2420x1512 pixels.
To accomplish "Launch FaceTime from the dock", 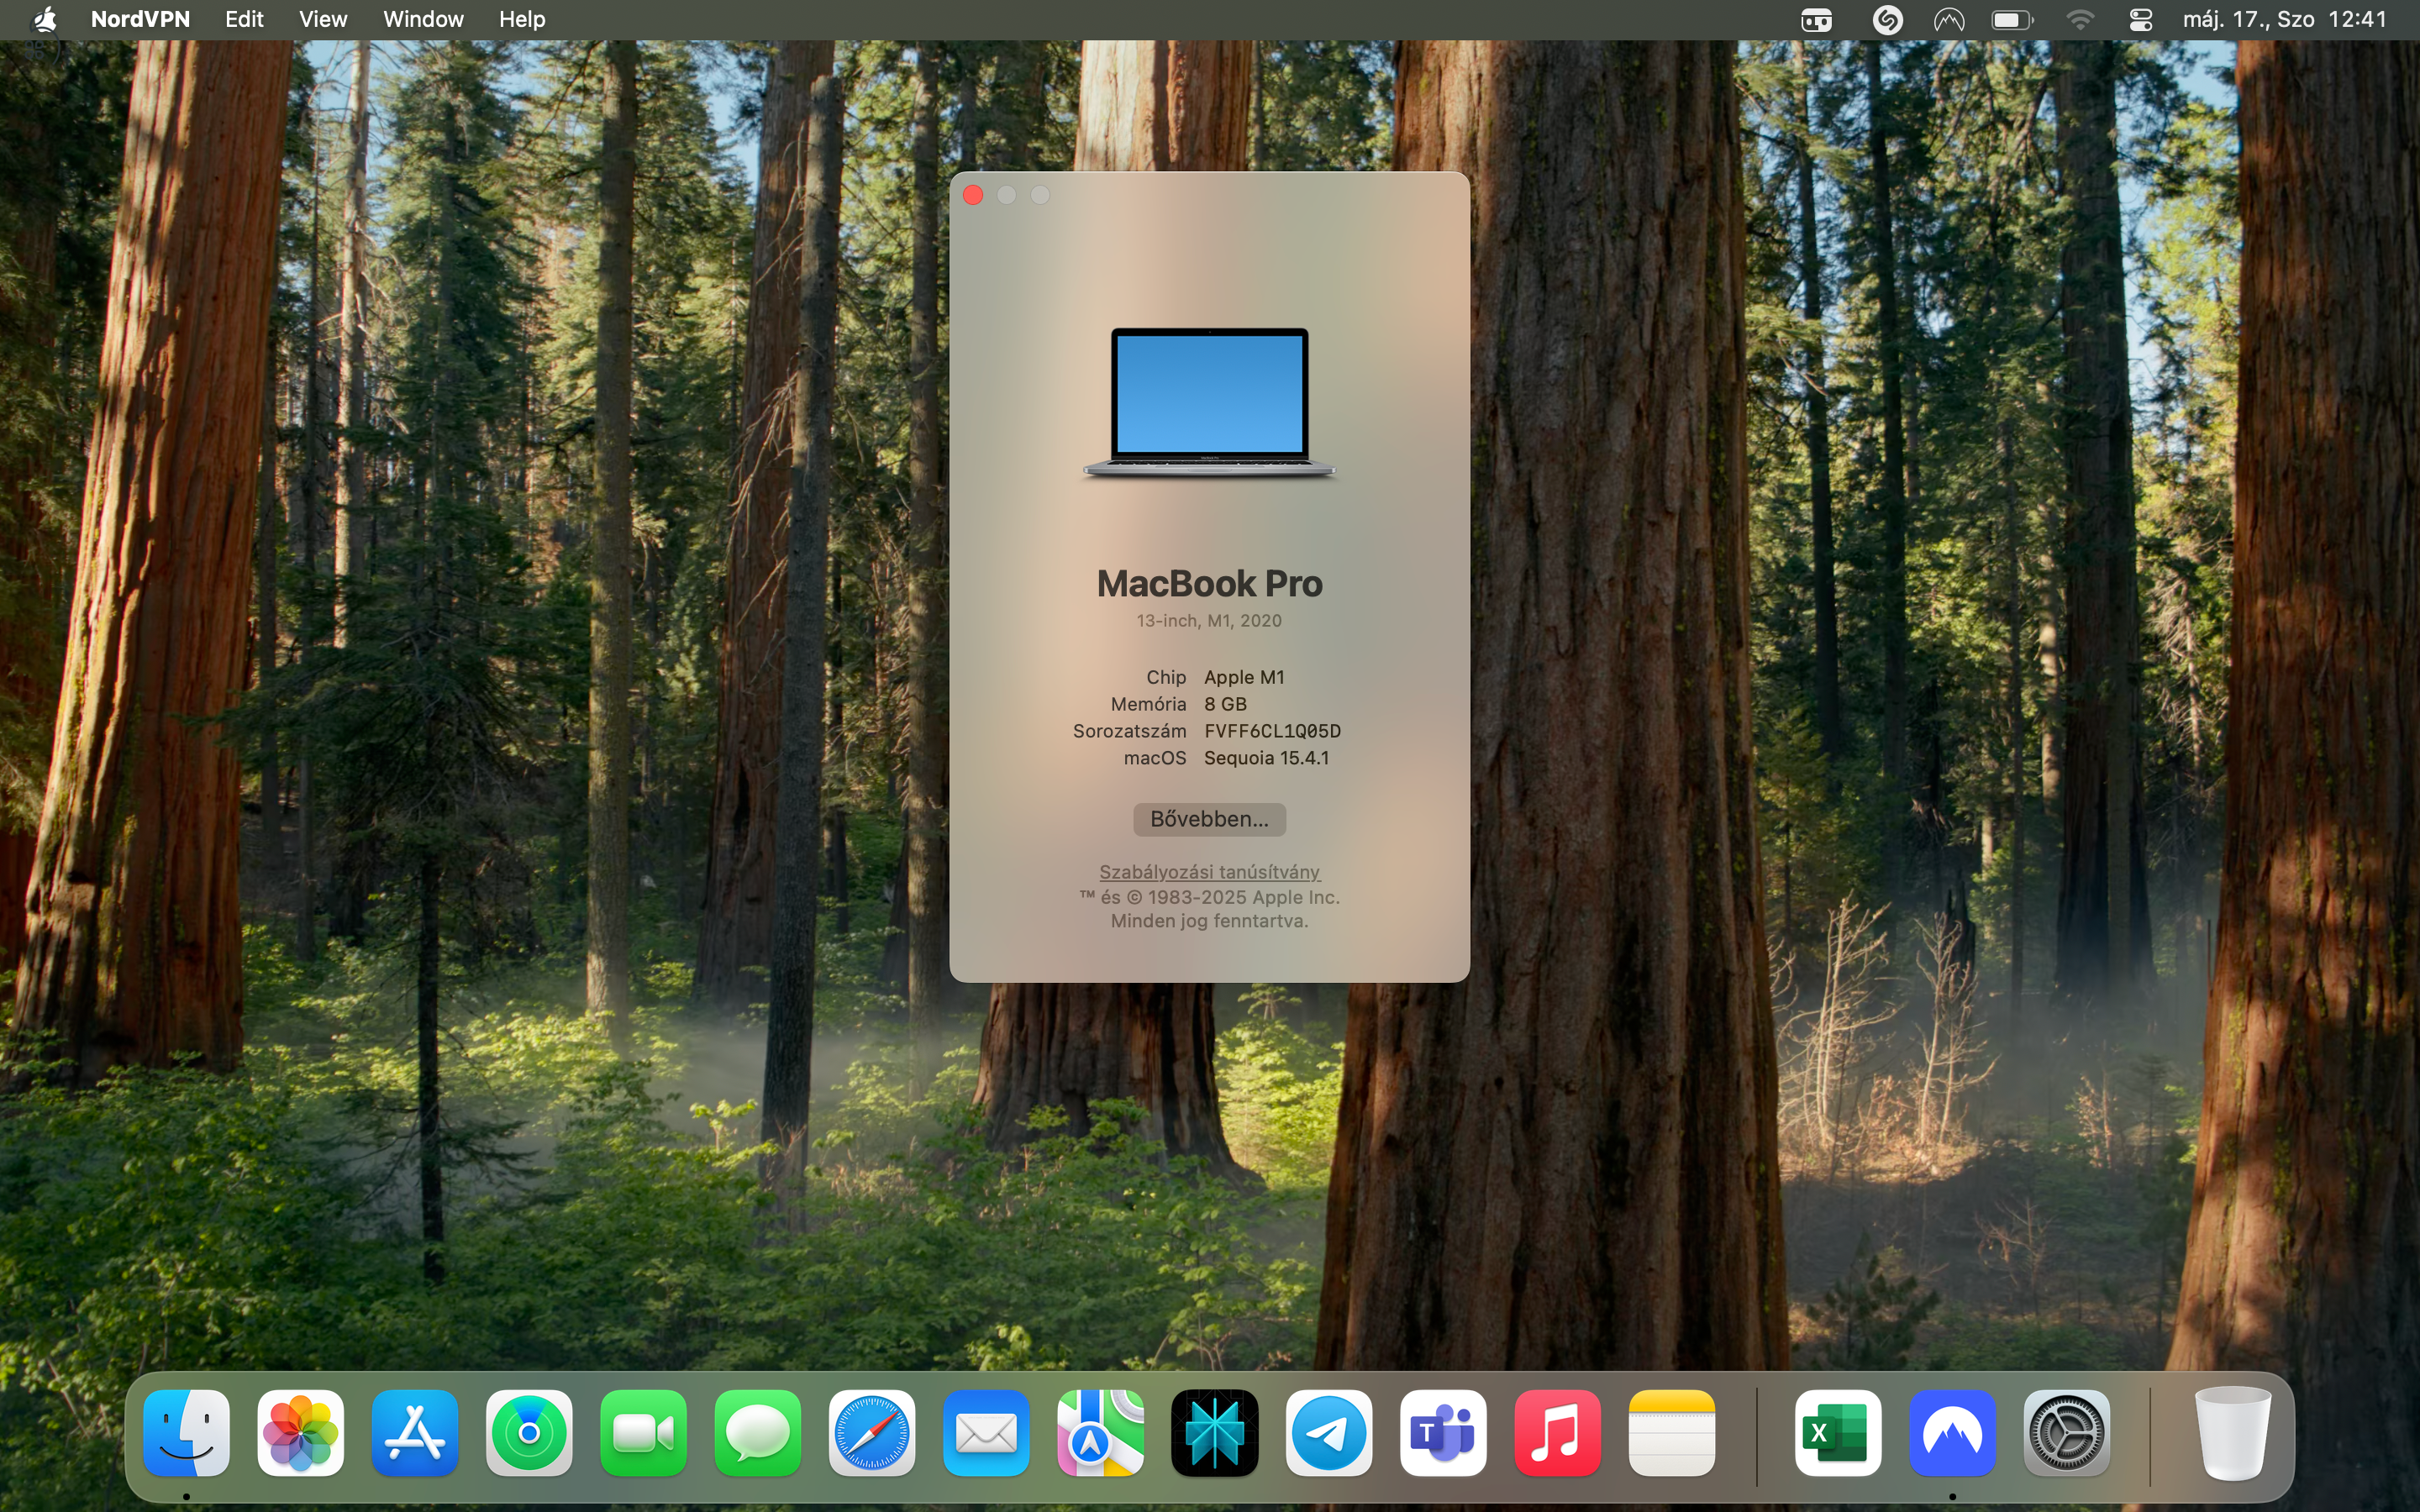I will (x=643, y=1432).
